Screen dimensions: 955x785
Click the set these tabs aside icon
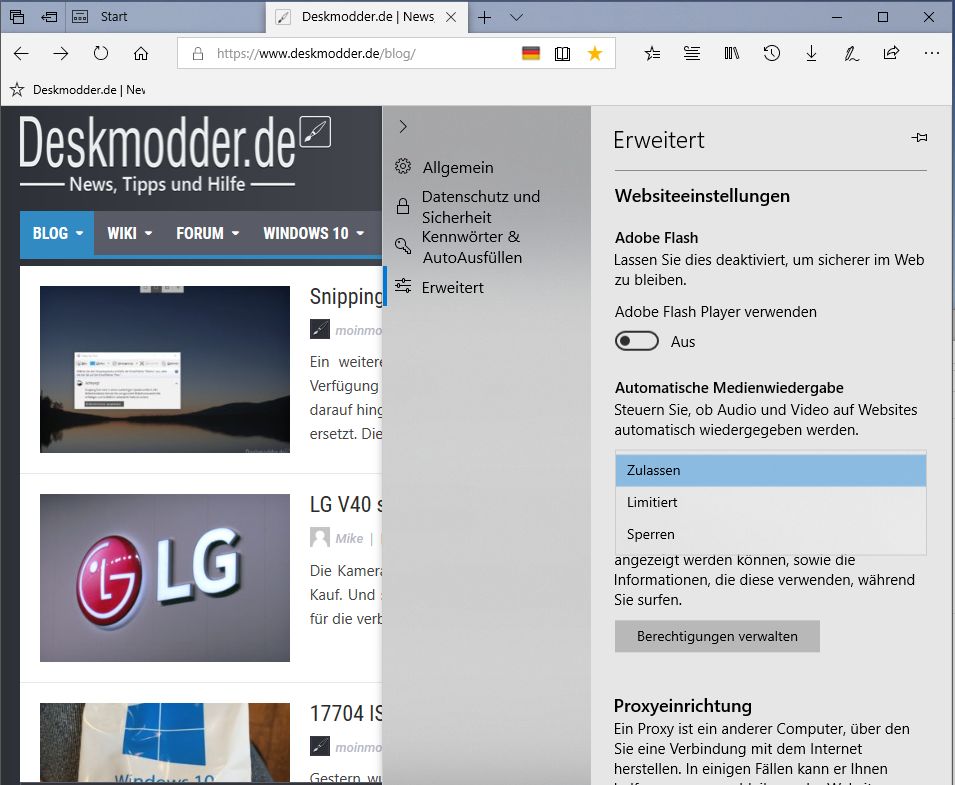(49, 17)
